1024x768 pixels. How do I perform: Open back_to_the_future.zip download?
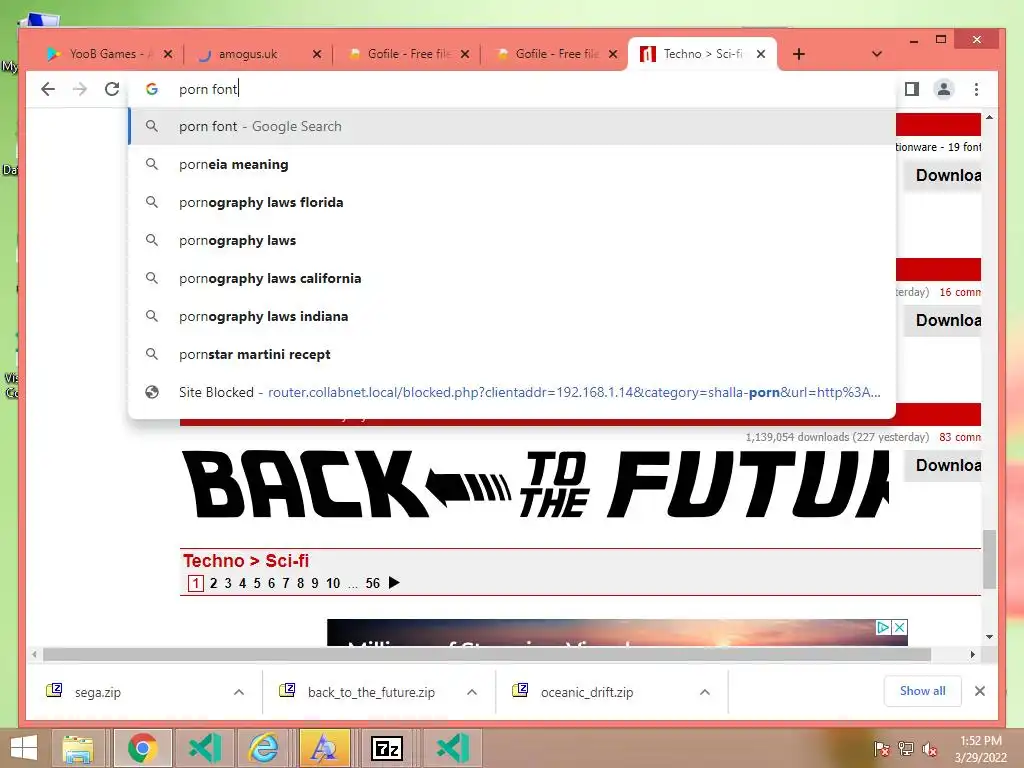tap(370, 692)
